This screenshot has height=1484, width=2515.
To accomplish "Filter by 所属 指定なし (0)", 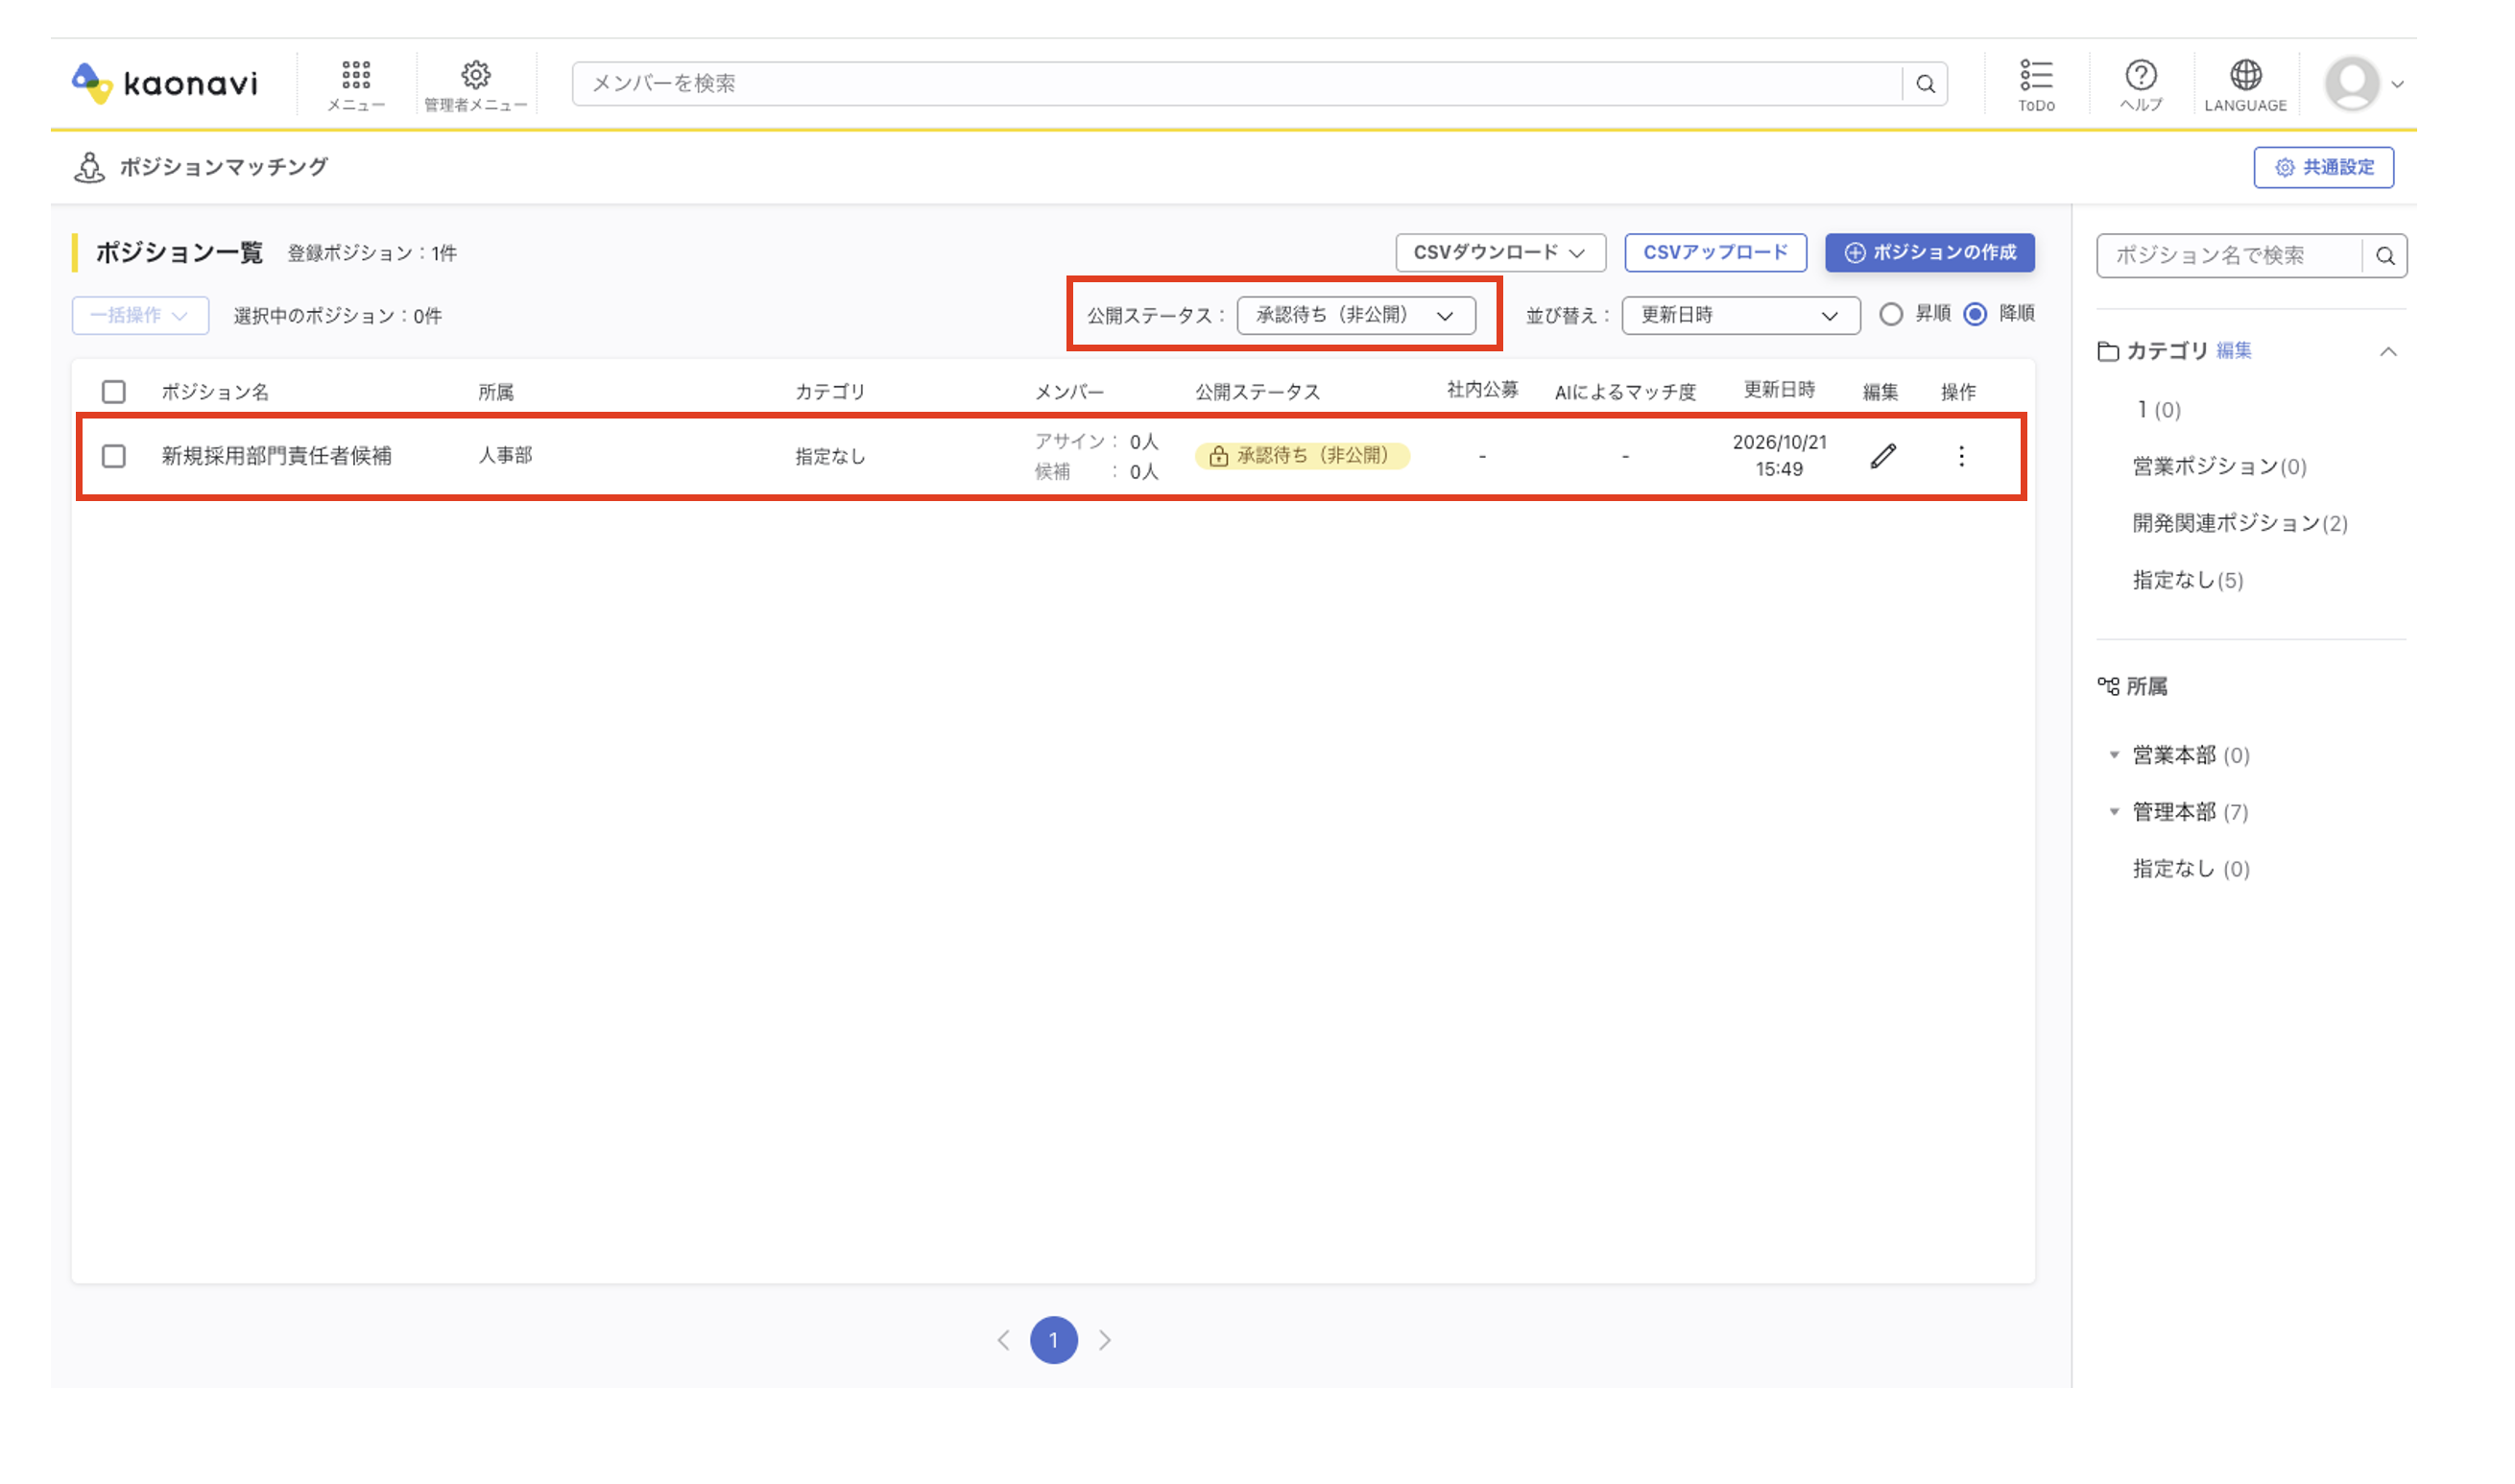I will [2191, 869].
